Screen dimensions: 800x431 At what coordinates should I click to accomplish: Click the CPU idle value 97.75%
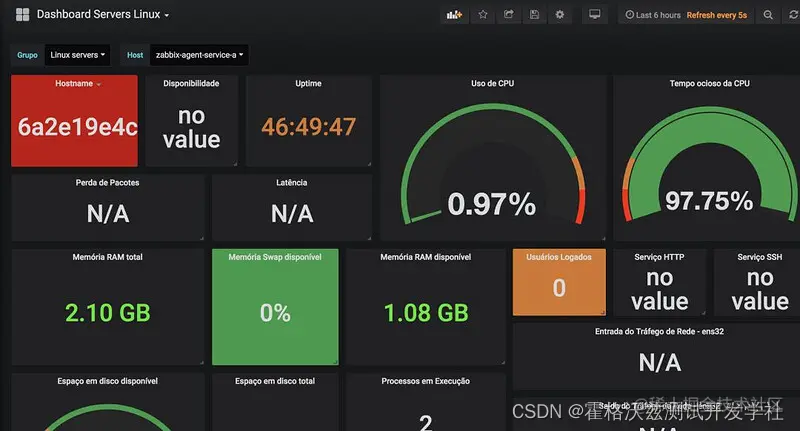coord(709,200)
